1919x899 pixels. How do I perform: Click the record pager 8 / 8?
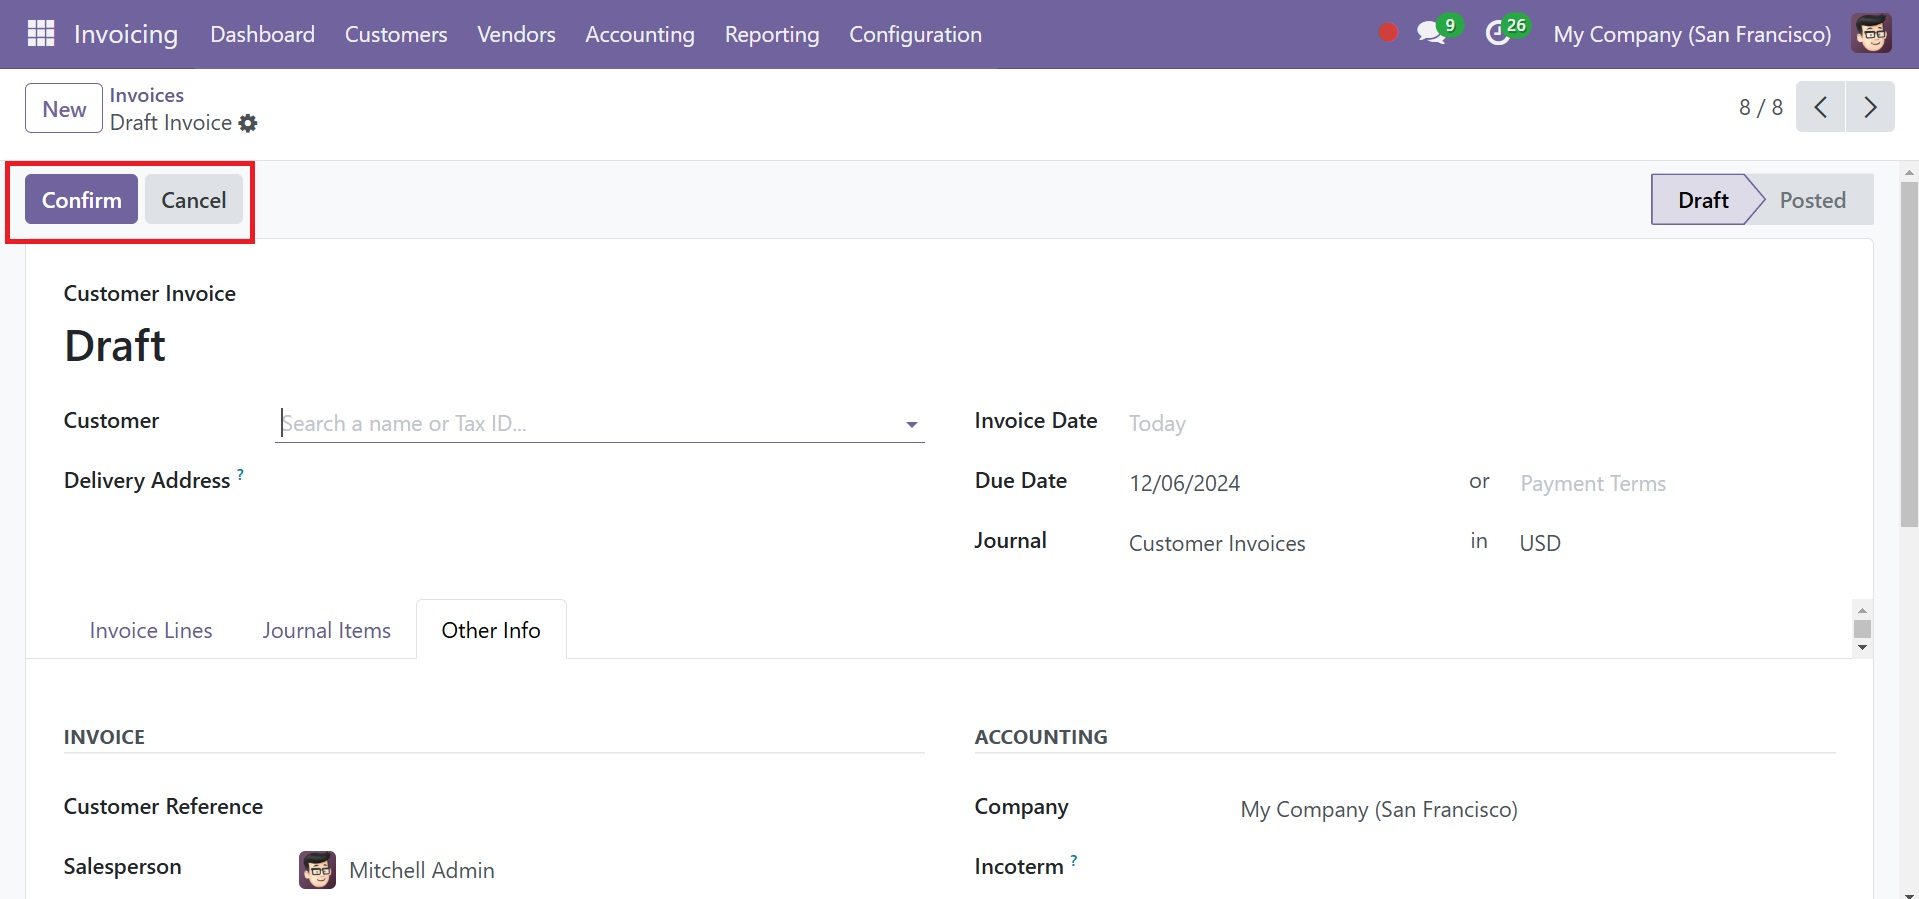coord(1760,107)
